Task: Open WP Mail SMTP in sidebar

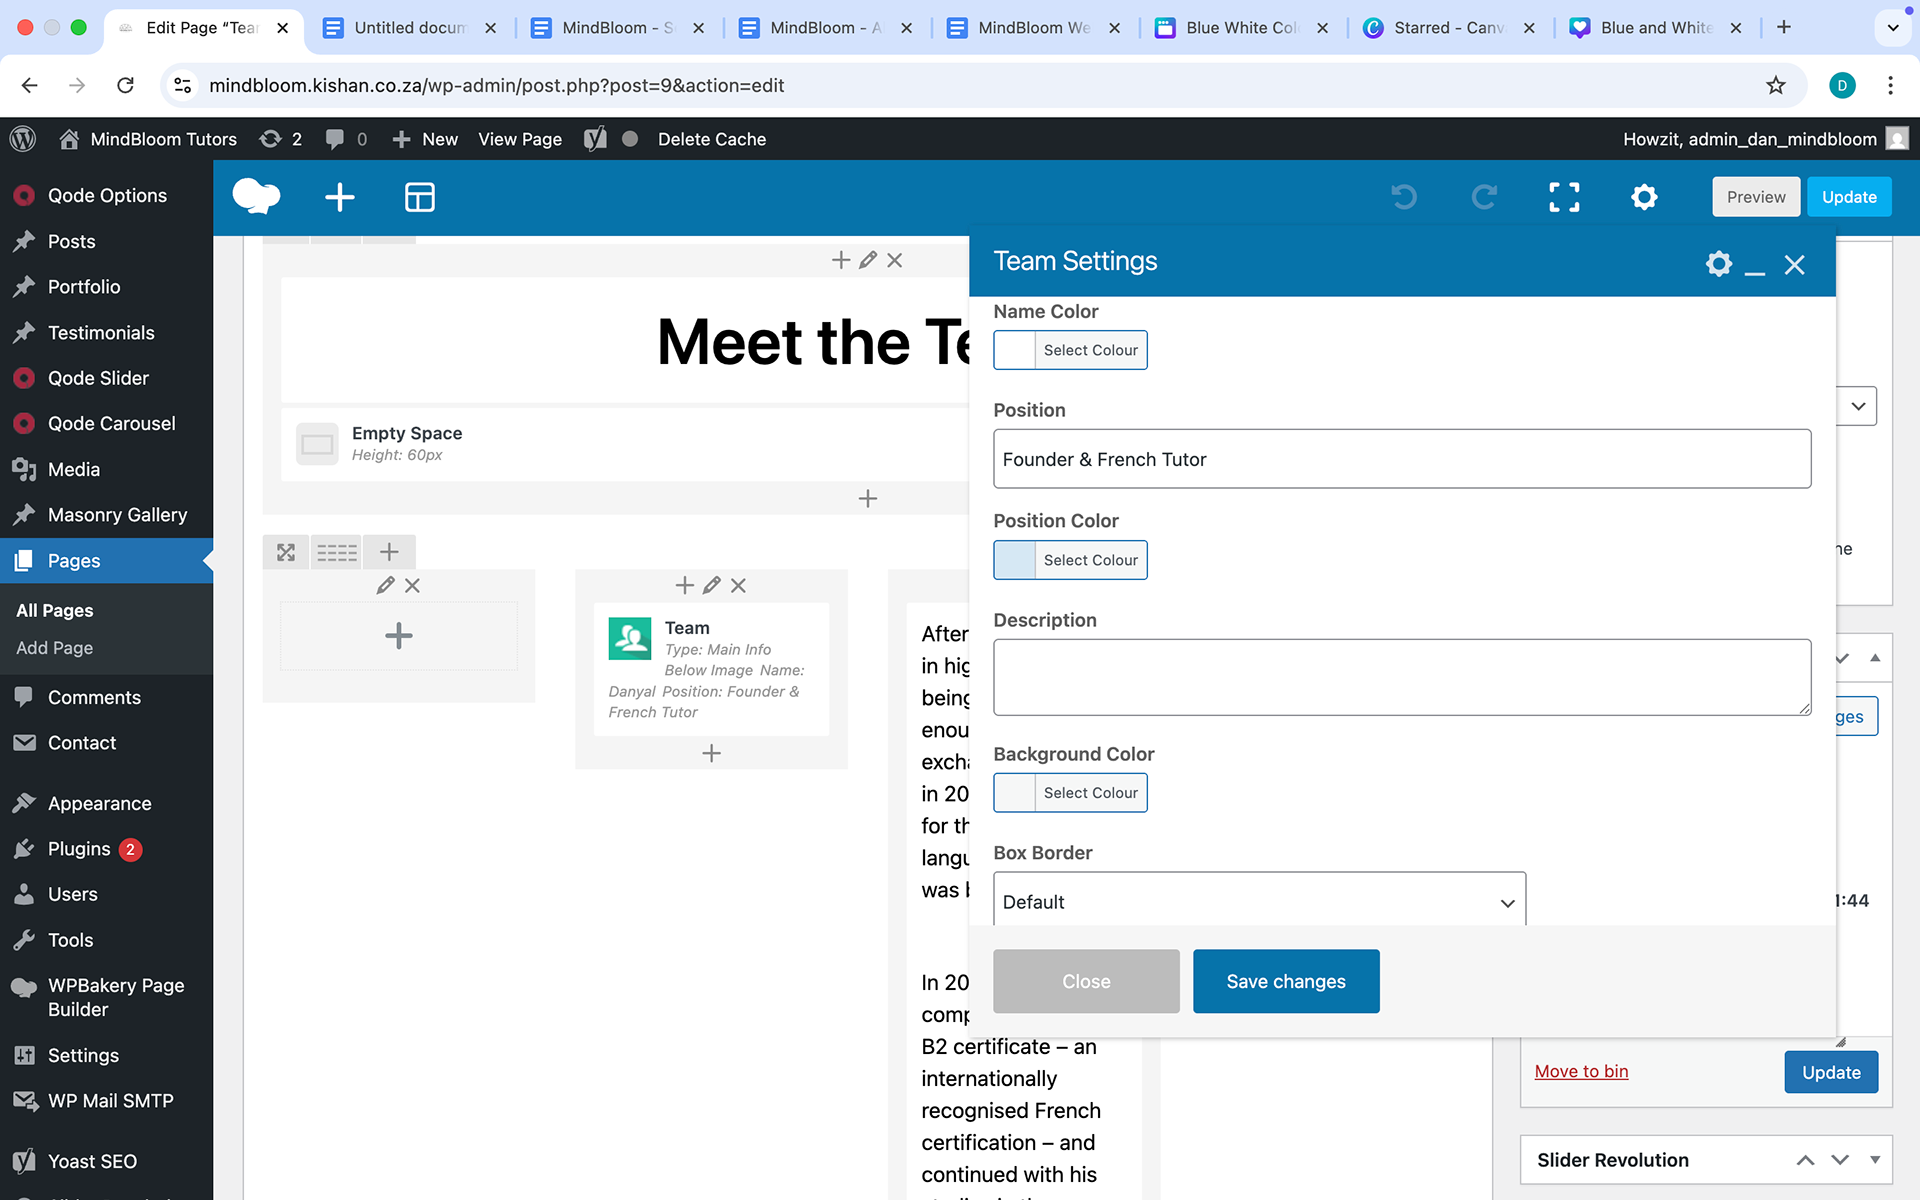Action: (110, 1101)
